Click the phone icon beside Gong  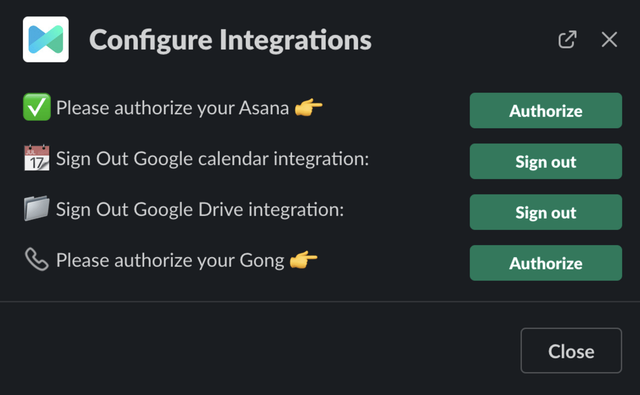(37, 260)
